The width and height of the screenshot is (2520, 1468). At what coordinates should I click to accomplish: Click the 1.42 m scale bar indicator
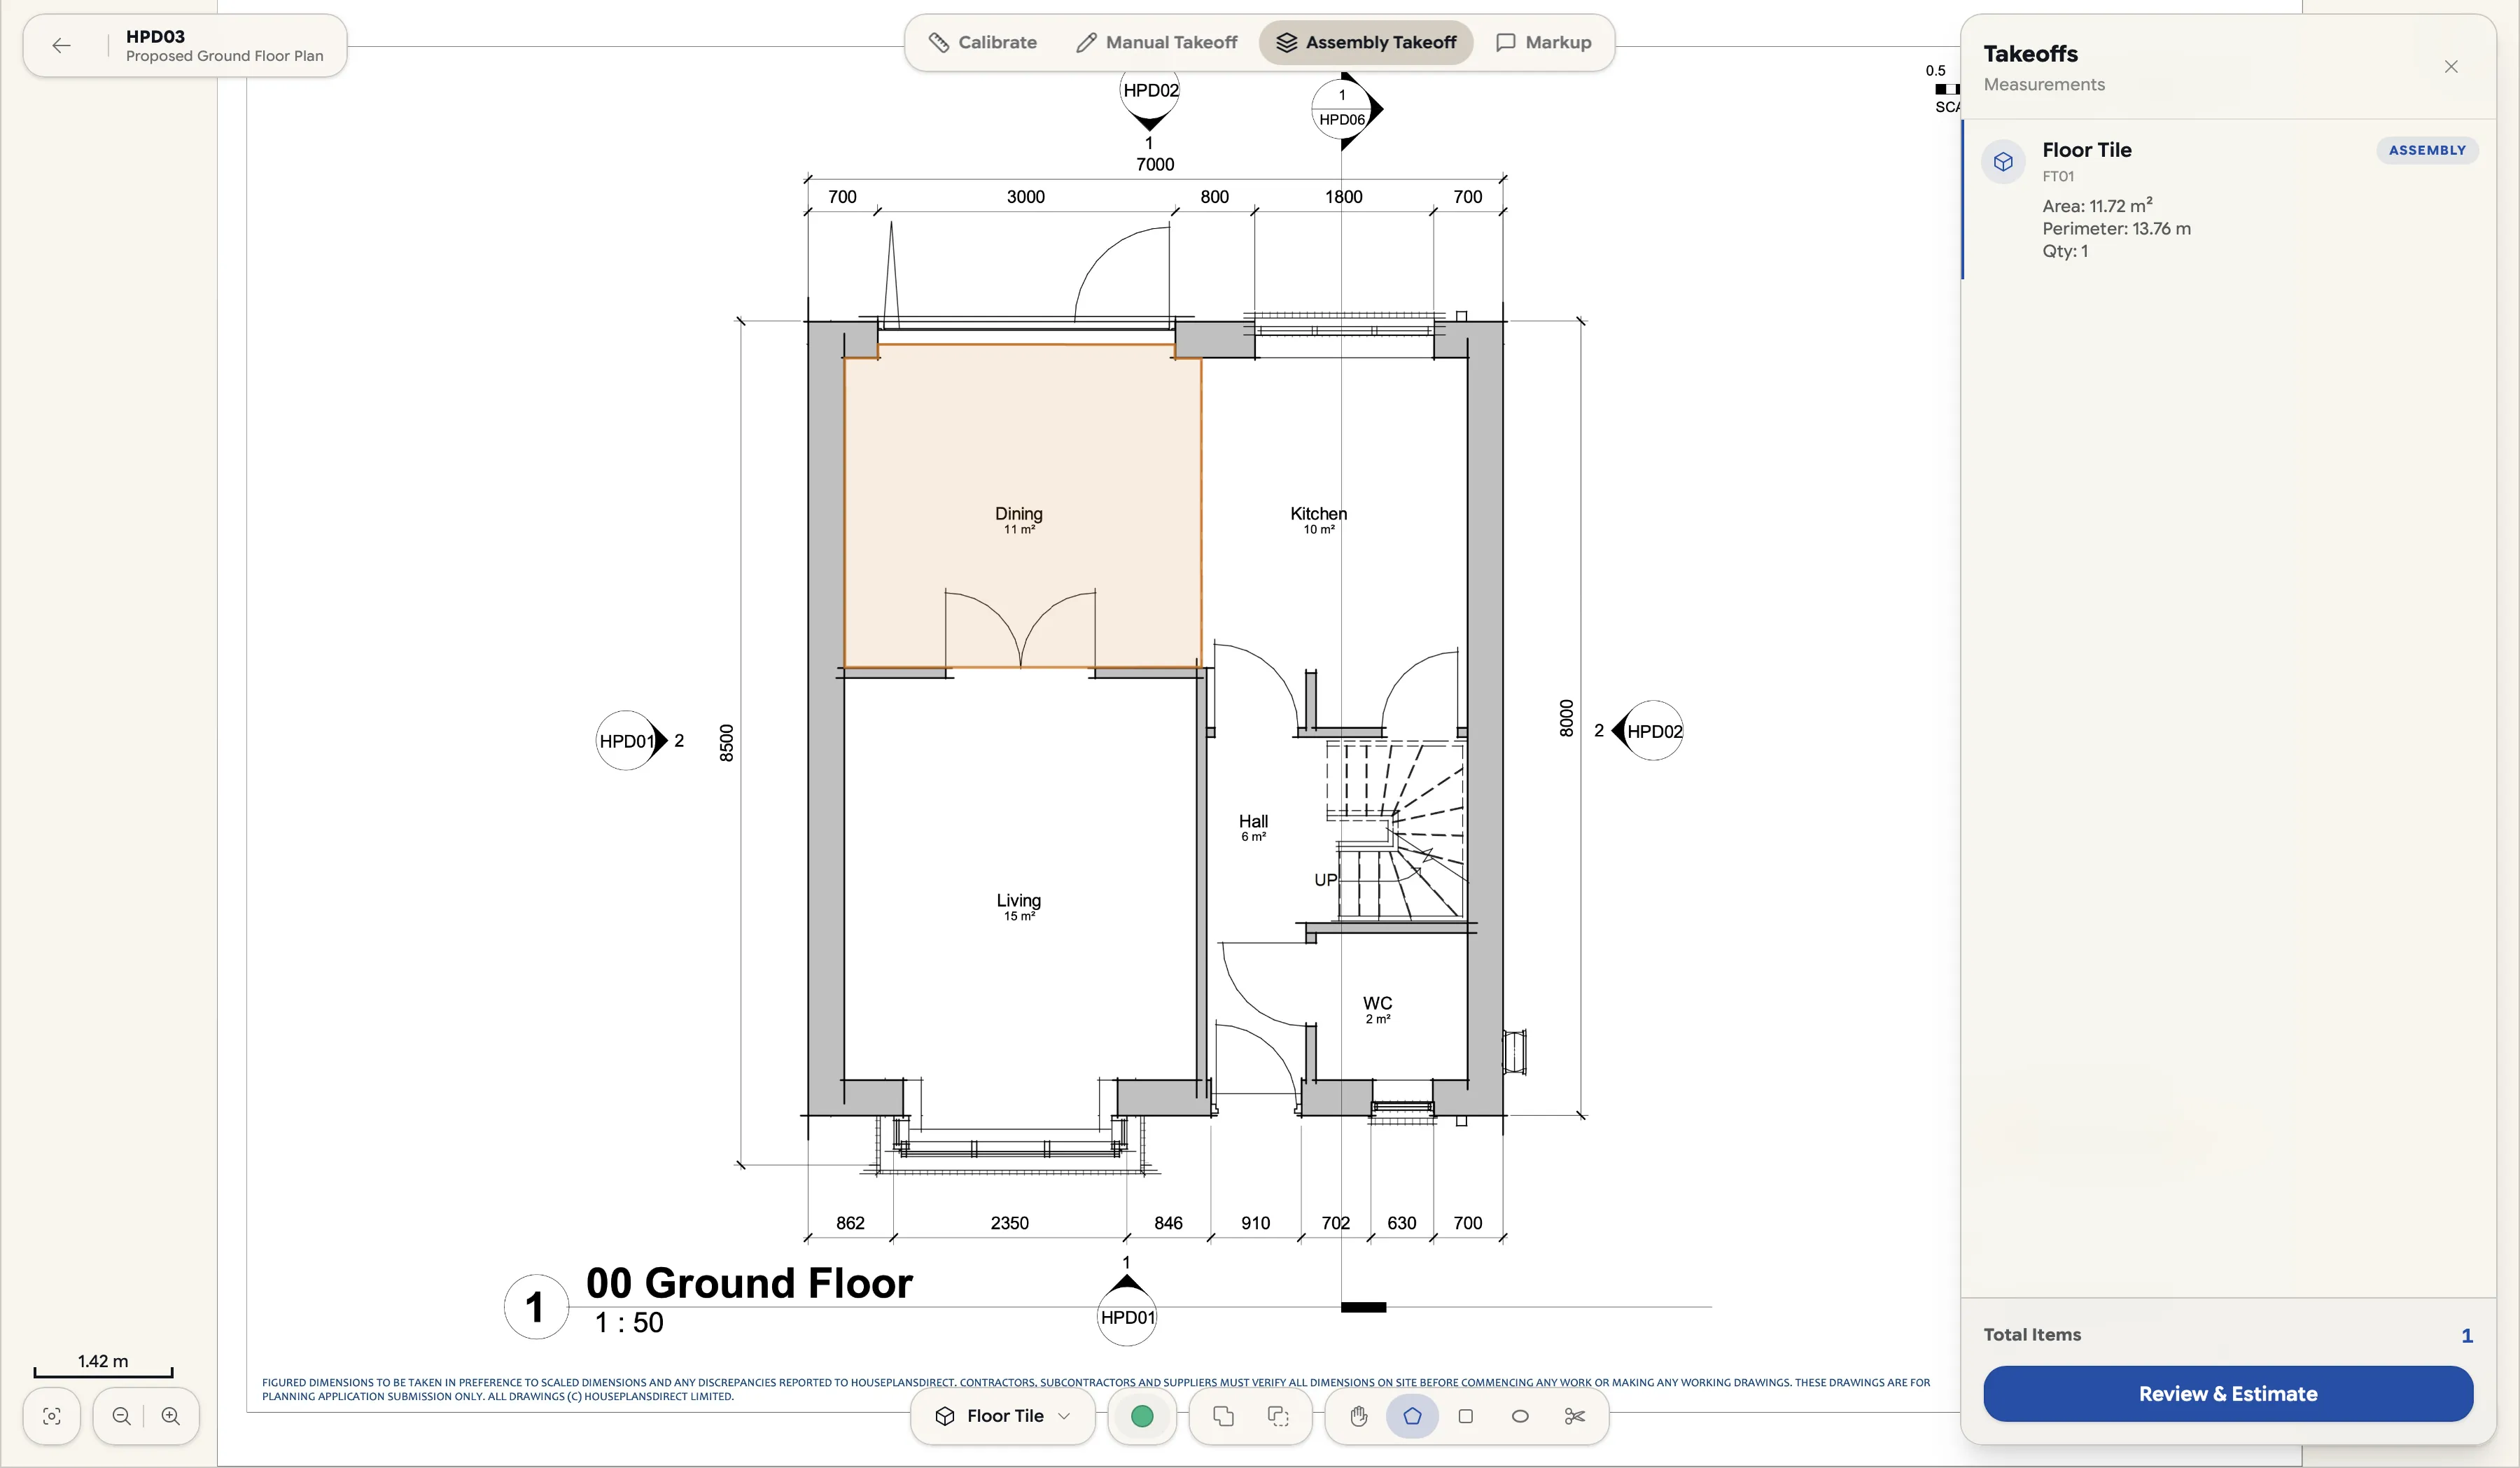click(x=103, y=1367)
